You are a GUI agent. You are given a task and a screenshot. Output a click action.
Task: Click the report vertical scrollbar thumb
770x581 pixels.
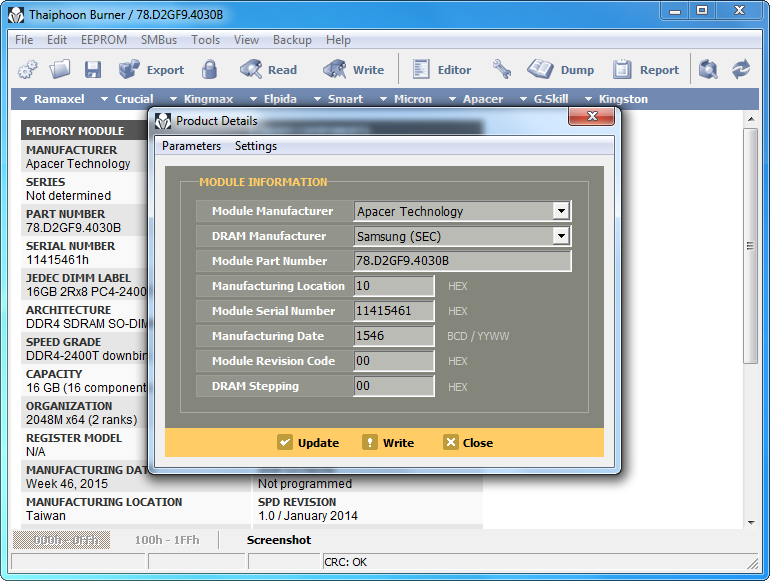click(x=751, y=246)
